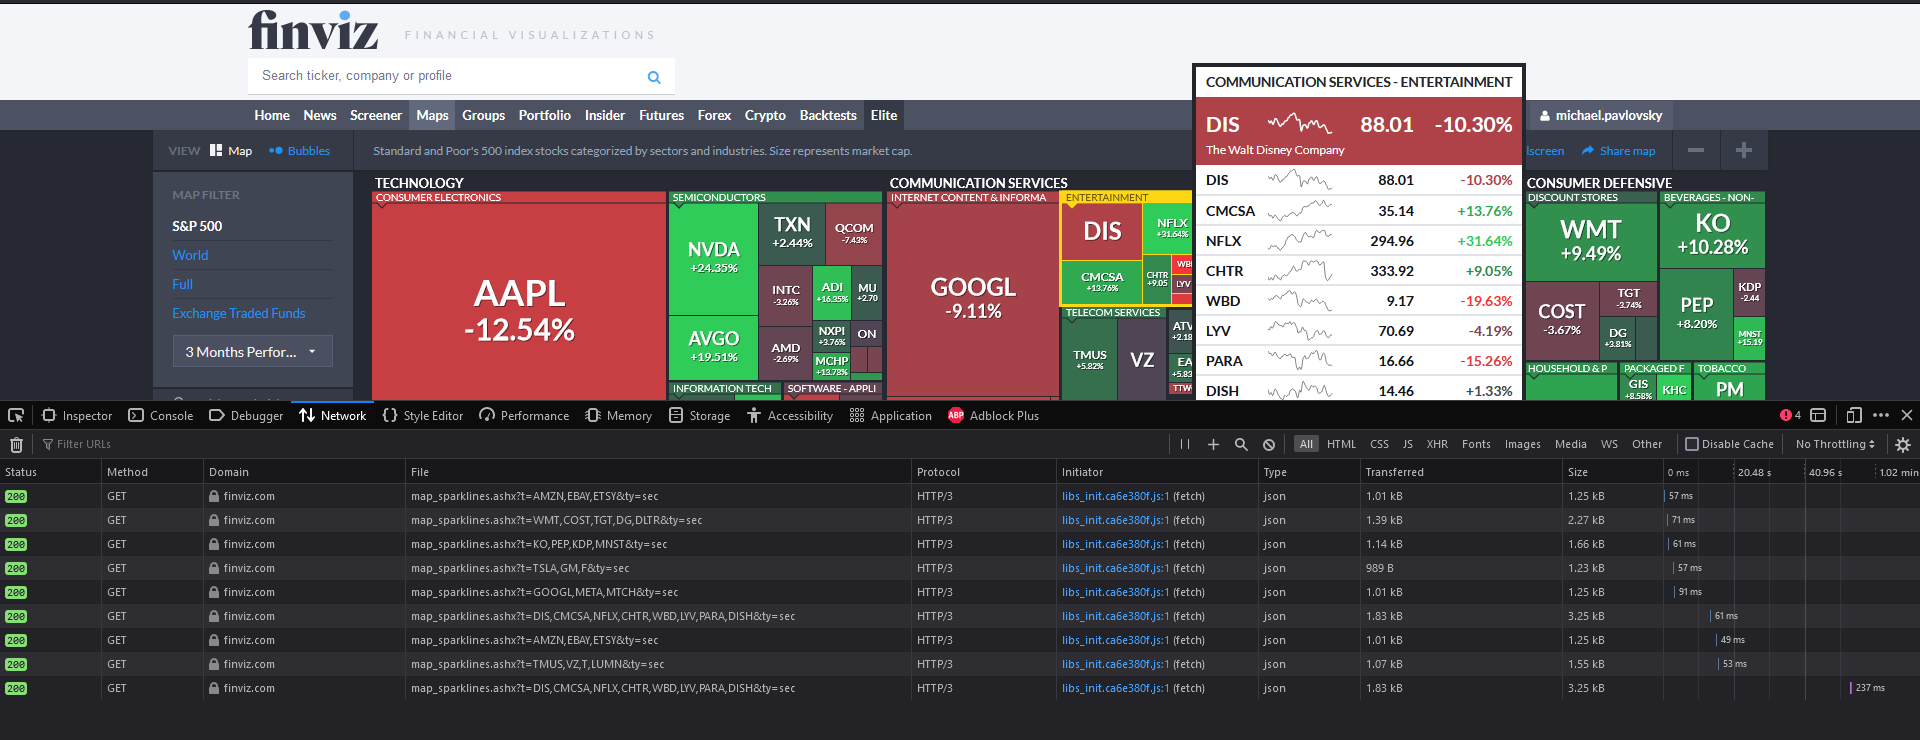1920x740 pixels.
Task: Expand the DevTools three-dots options menu
Action: (x=1881, y=415)
